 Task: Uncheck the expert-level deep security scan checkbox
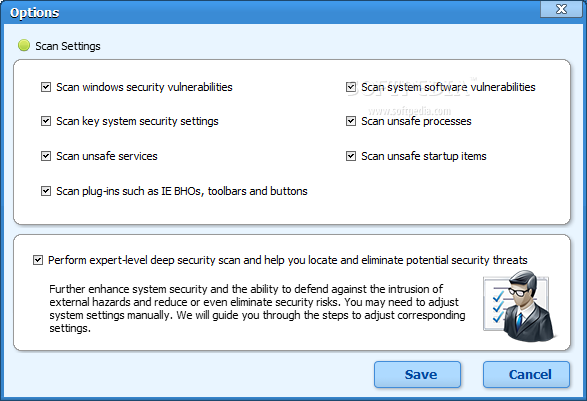38,260
